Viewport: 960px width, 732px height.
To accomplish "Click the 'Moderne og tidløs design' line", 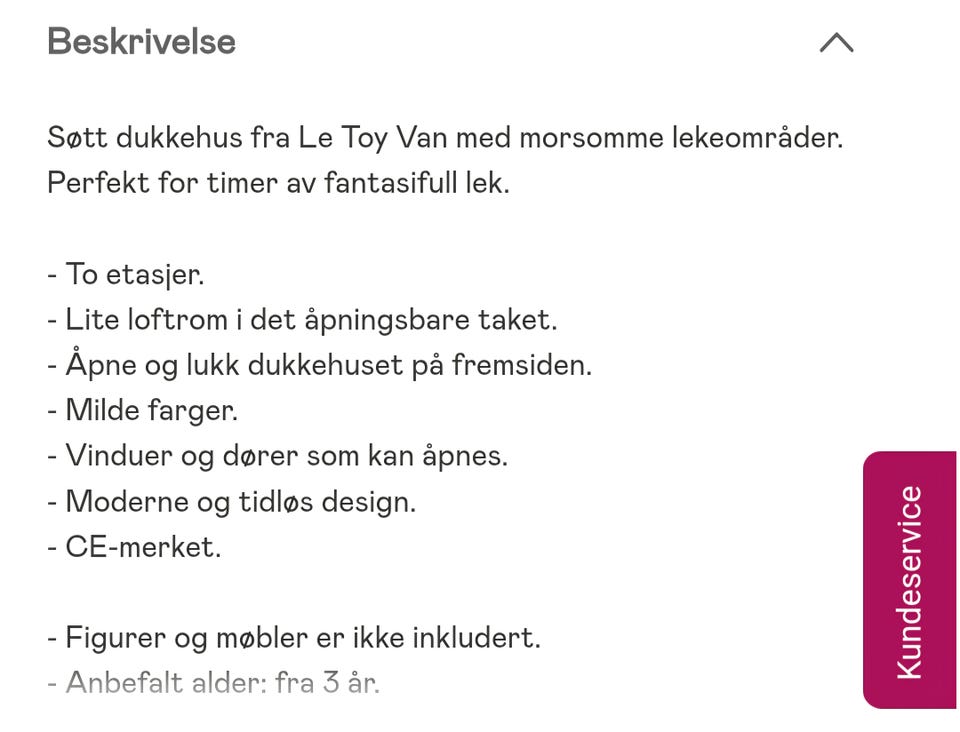I will point(240,501).
